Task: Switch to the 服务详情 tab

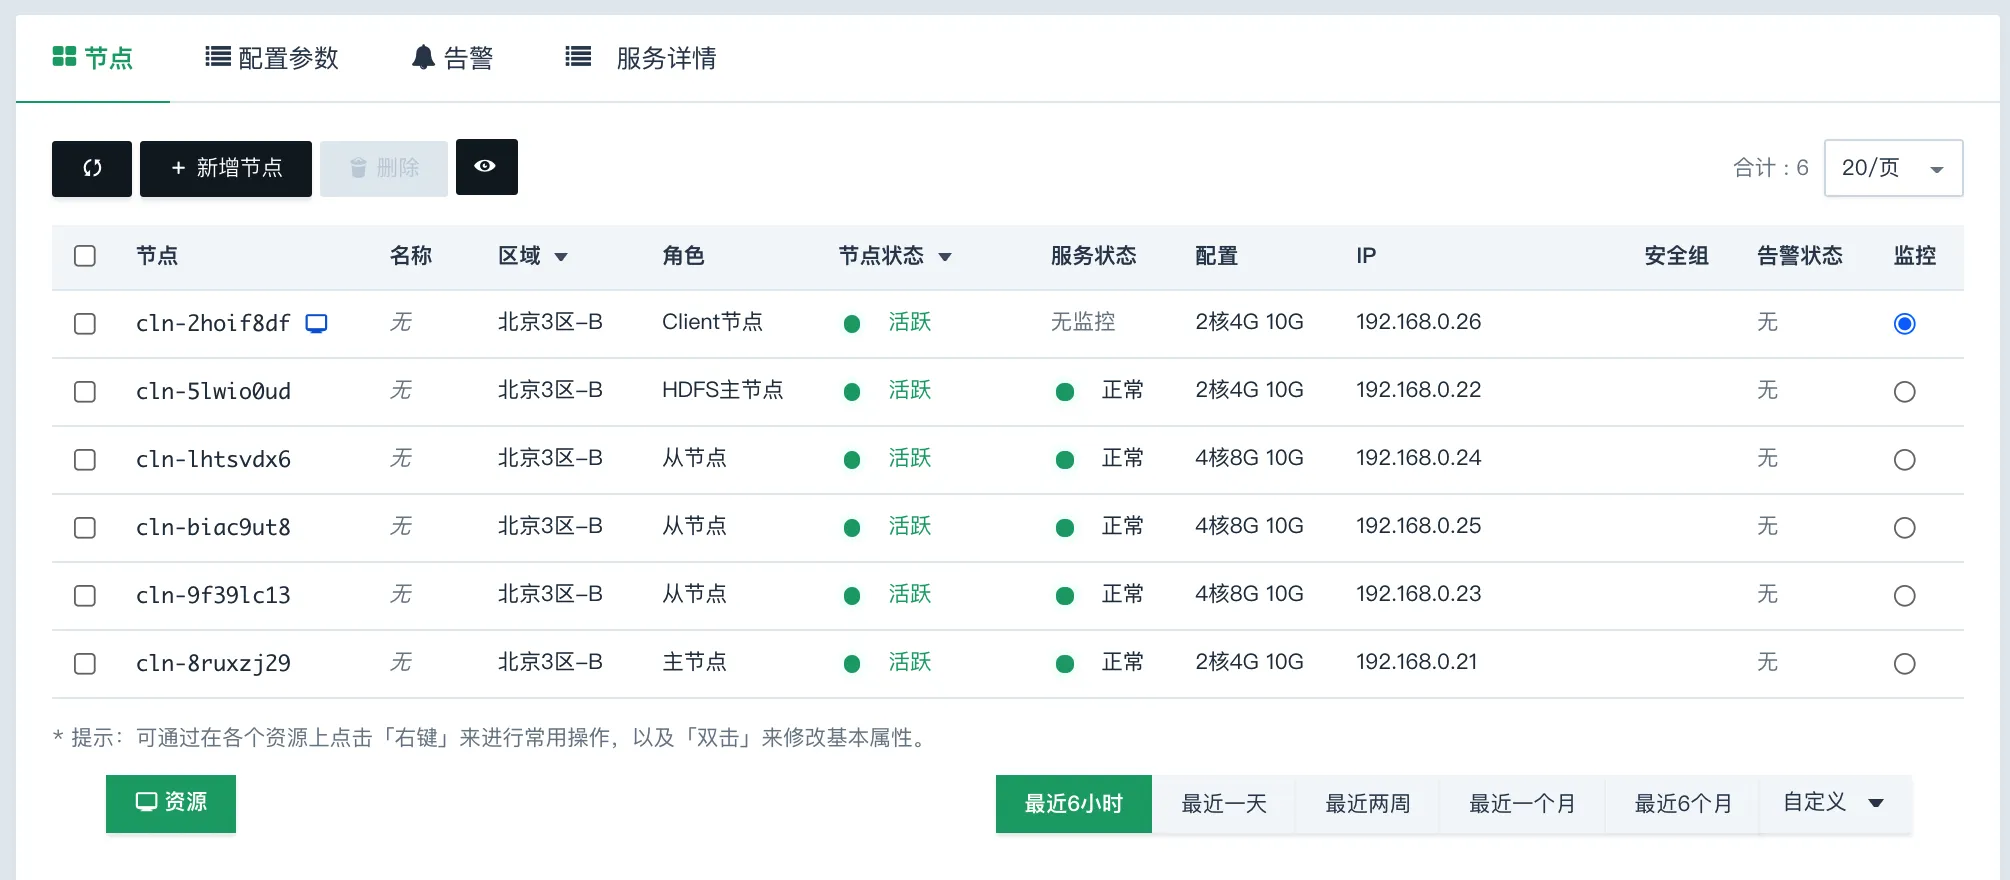Action: click(641, 58)
